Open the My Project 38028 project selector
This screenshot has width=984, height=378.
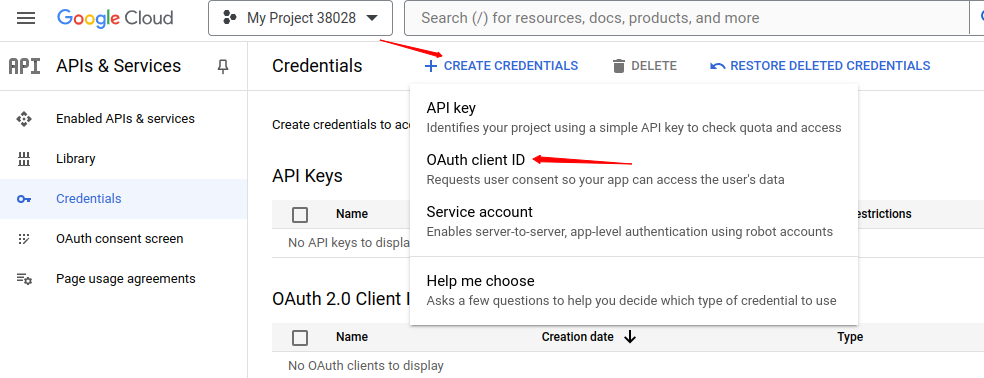[x=301, y=18]
